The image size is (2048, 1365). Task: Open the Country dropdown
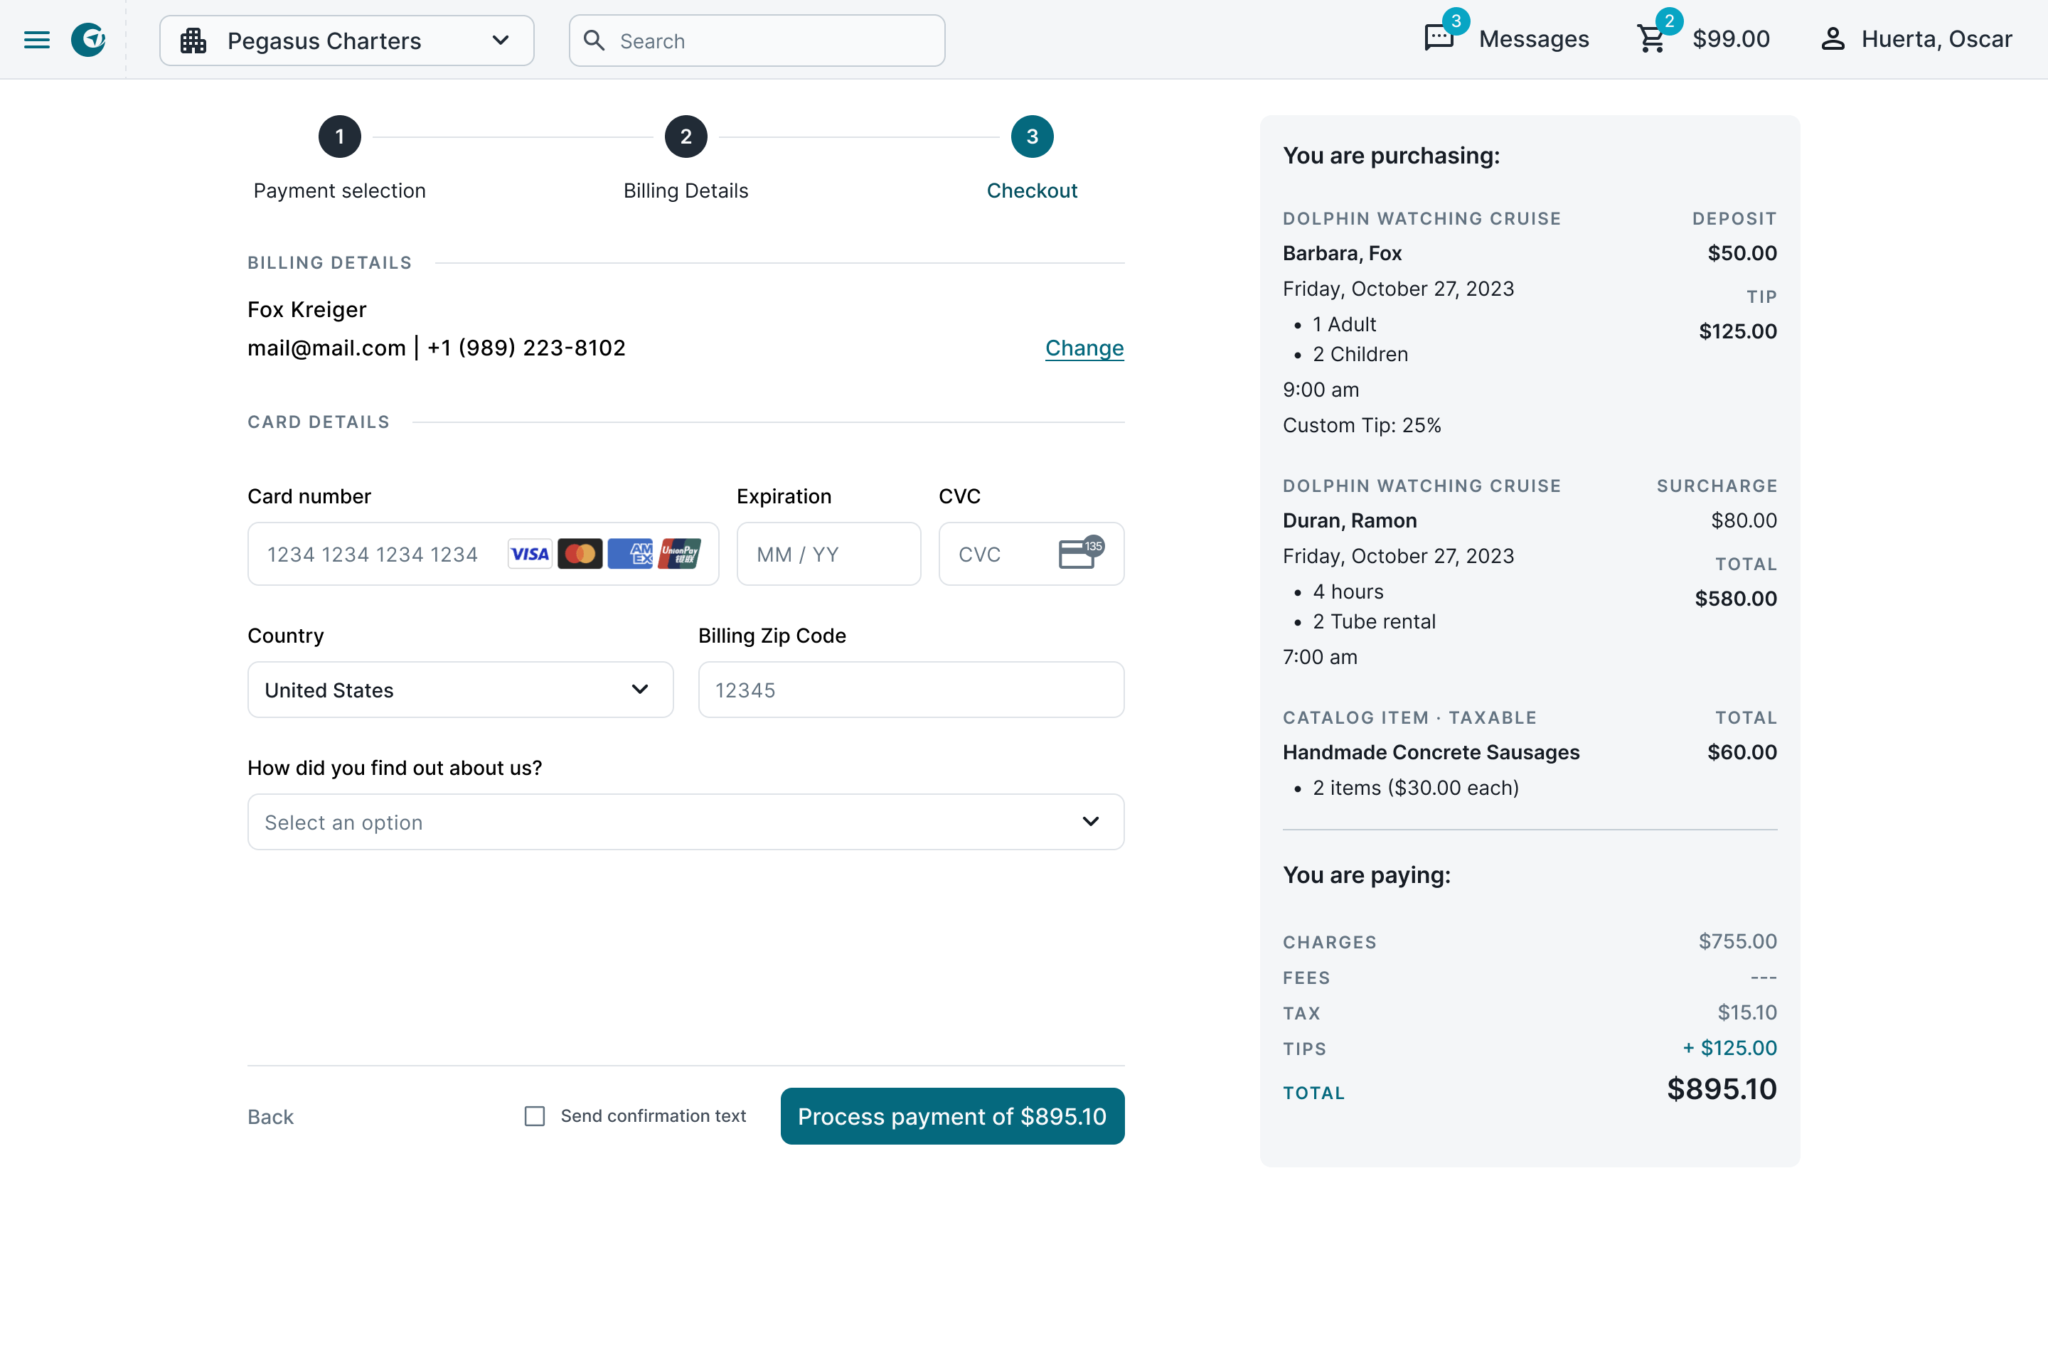(460, 690)
